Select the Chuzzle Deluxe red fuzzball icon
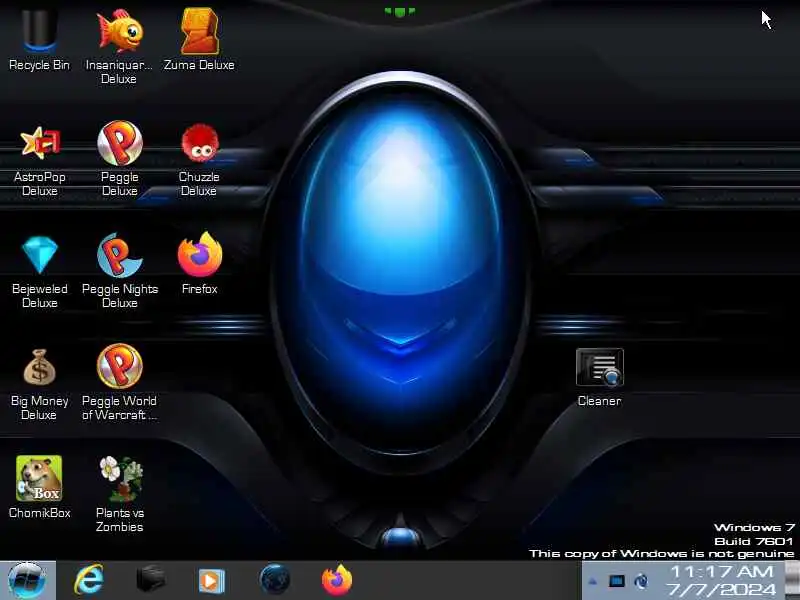This screenshot has height=600, width=800. tap(199, 143)
